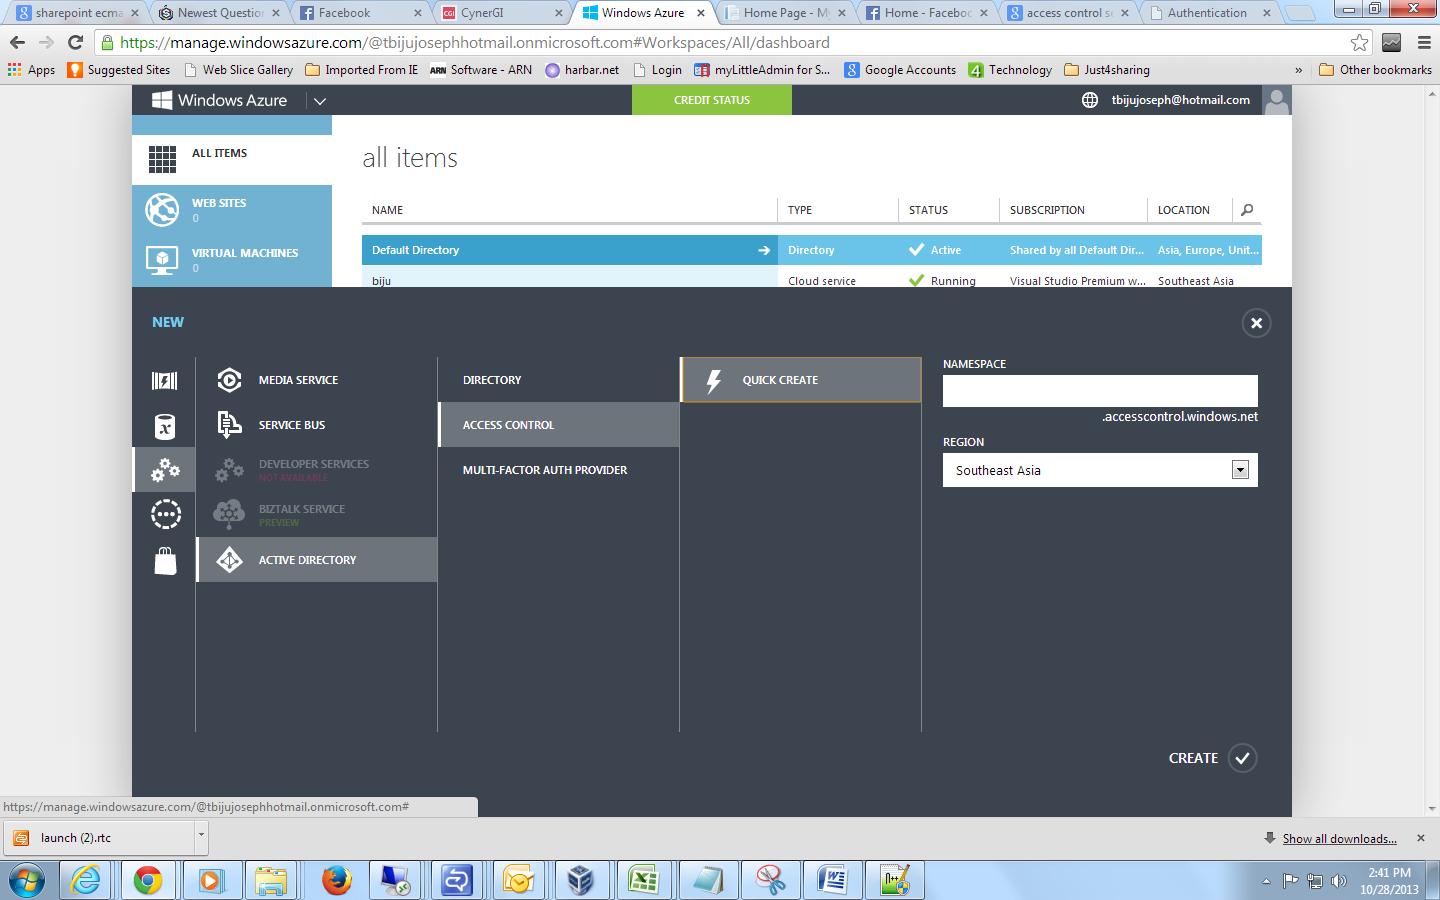The width and height of the screenshot is (1440, 900).
Task: Open the launch (2).rtc downloaded file
Action: [100, 838]
